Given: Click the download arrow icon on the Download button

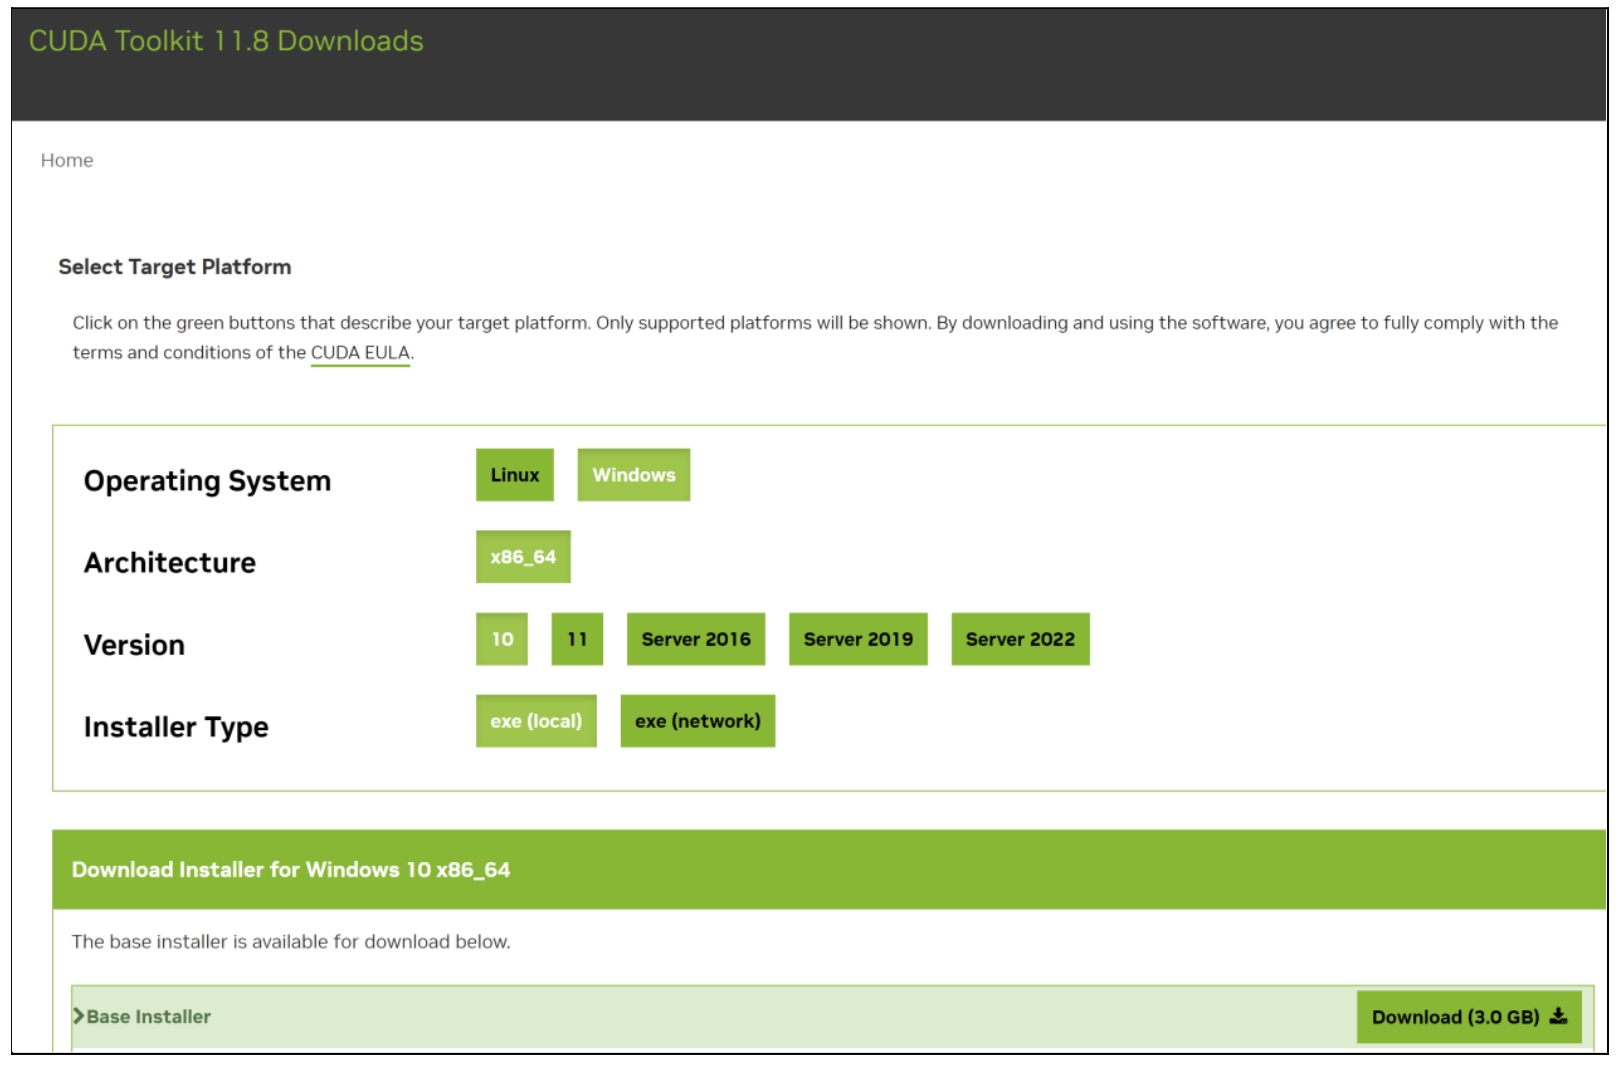Looking at the screenshot, I should coord(1558,1017).
